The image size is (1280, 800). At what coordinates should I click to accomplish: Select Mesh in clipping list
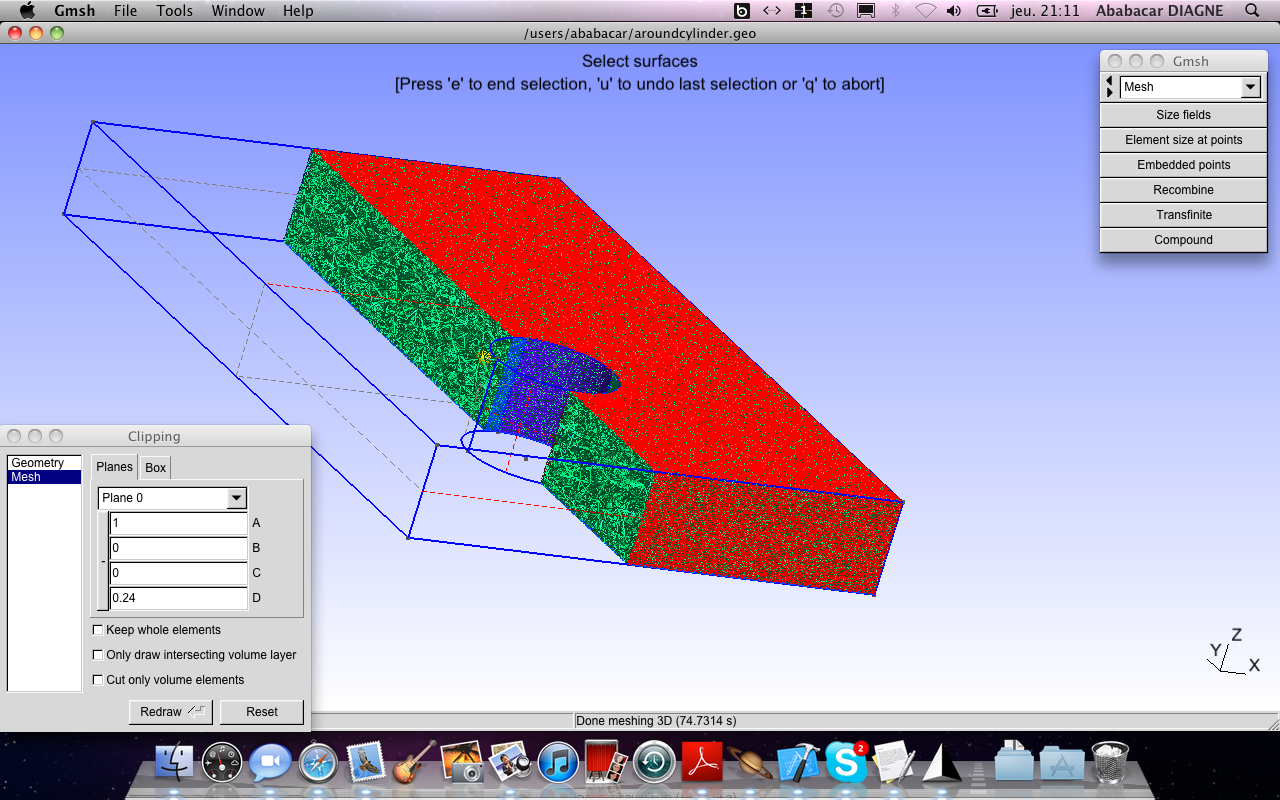[44, 477]
